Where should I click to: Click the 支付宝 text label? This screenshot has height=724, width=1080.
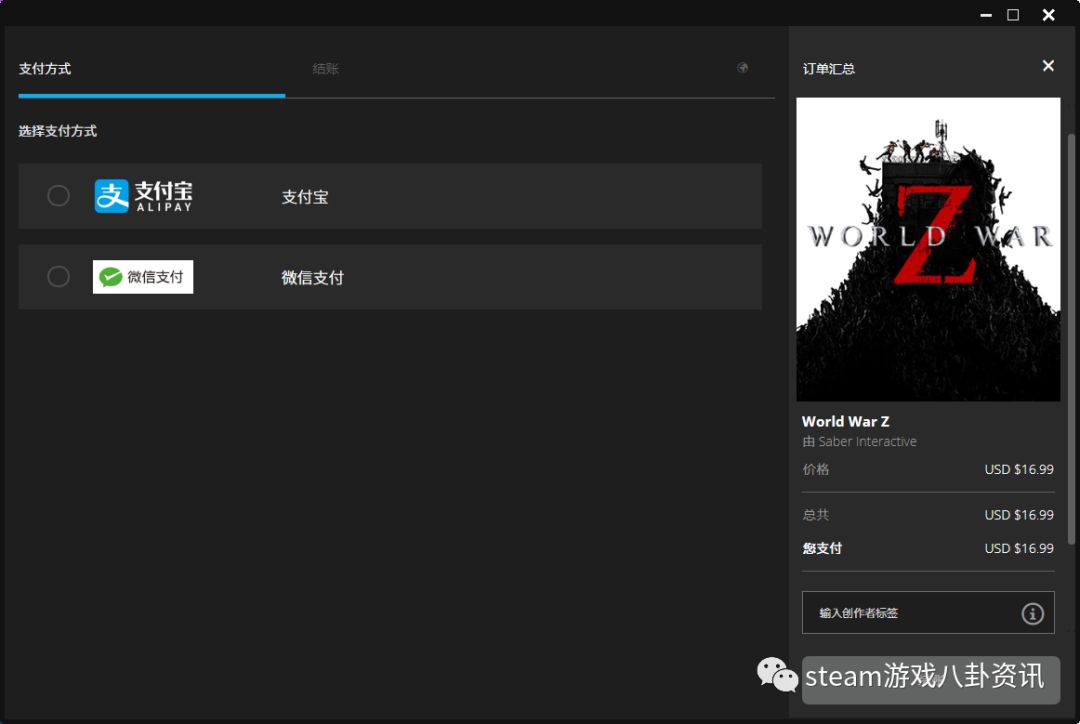305,197
